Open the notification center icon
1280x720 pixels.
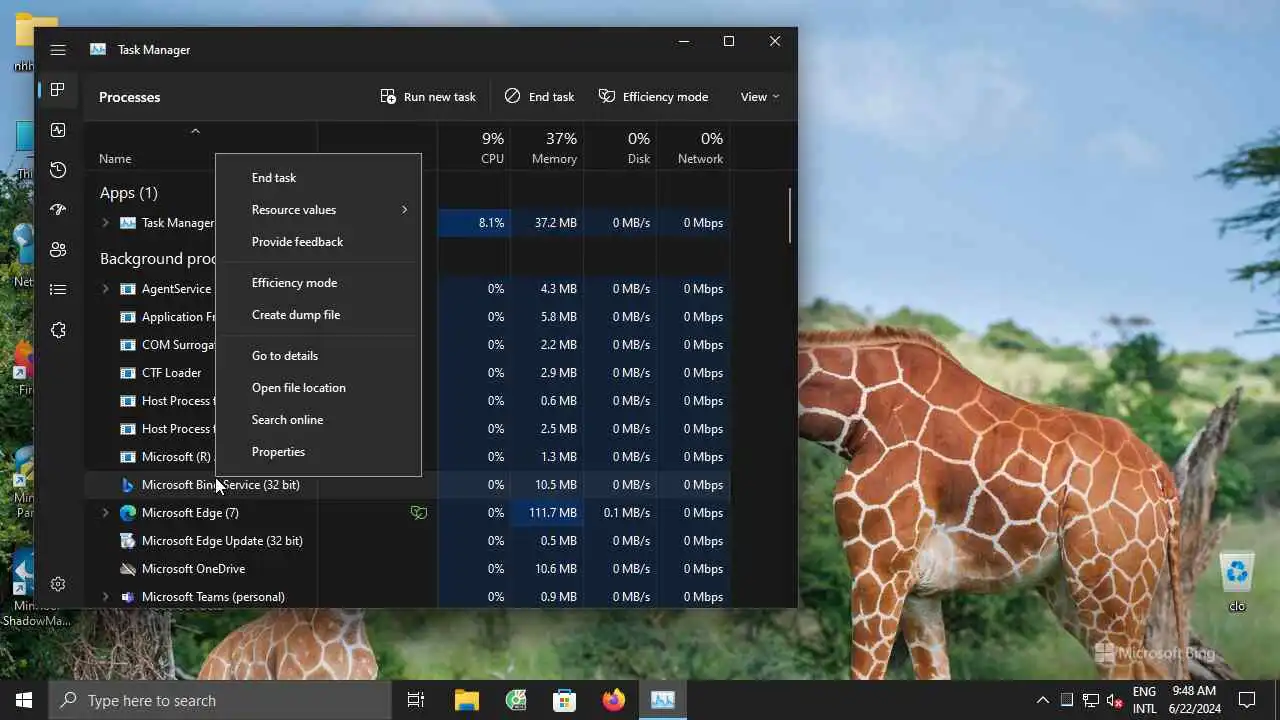click(x=1247, y=700)
